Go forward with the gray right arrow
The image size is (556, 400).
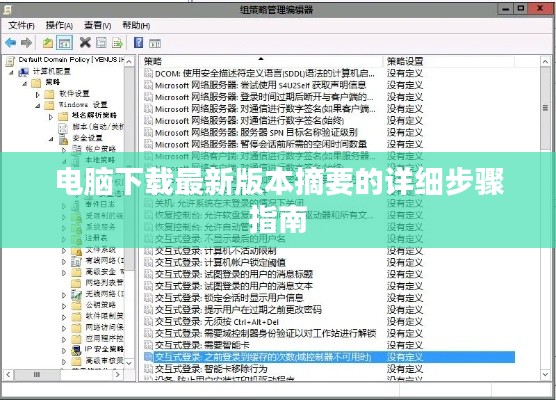(x=26, y=43)
